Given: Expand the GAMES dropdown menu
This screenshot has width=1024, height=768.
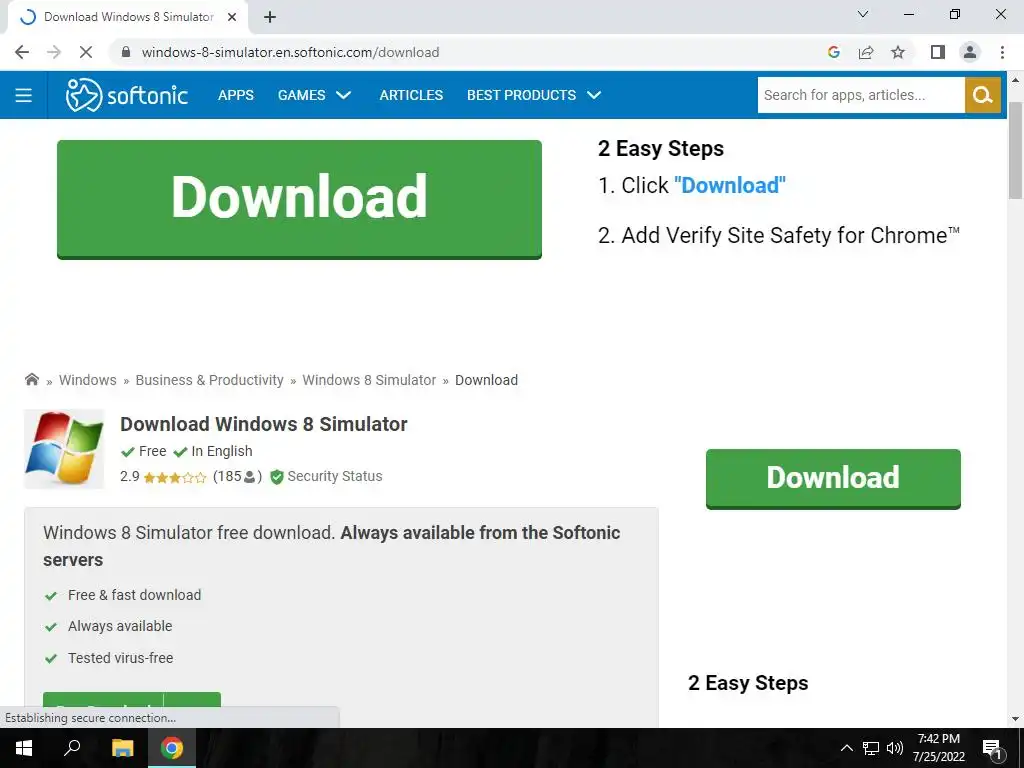Looking at the screenshot, I should (x=315, y=95).
